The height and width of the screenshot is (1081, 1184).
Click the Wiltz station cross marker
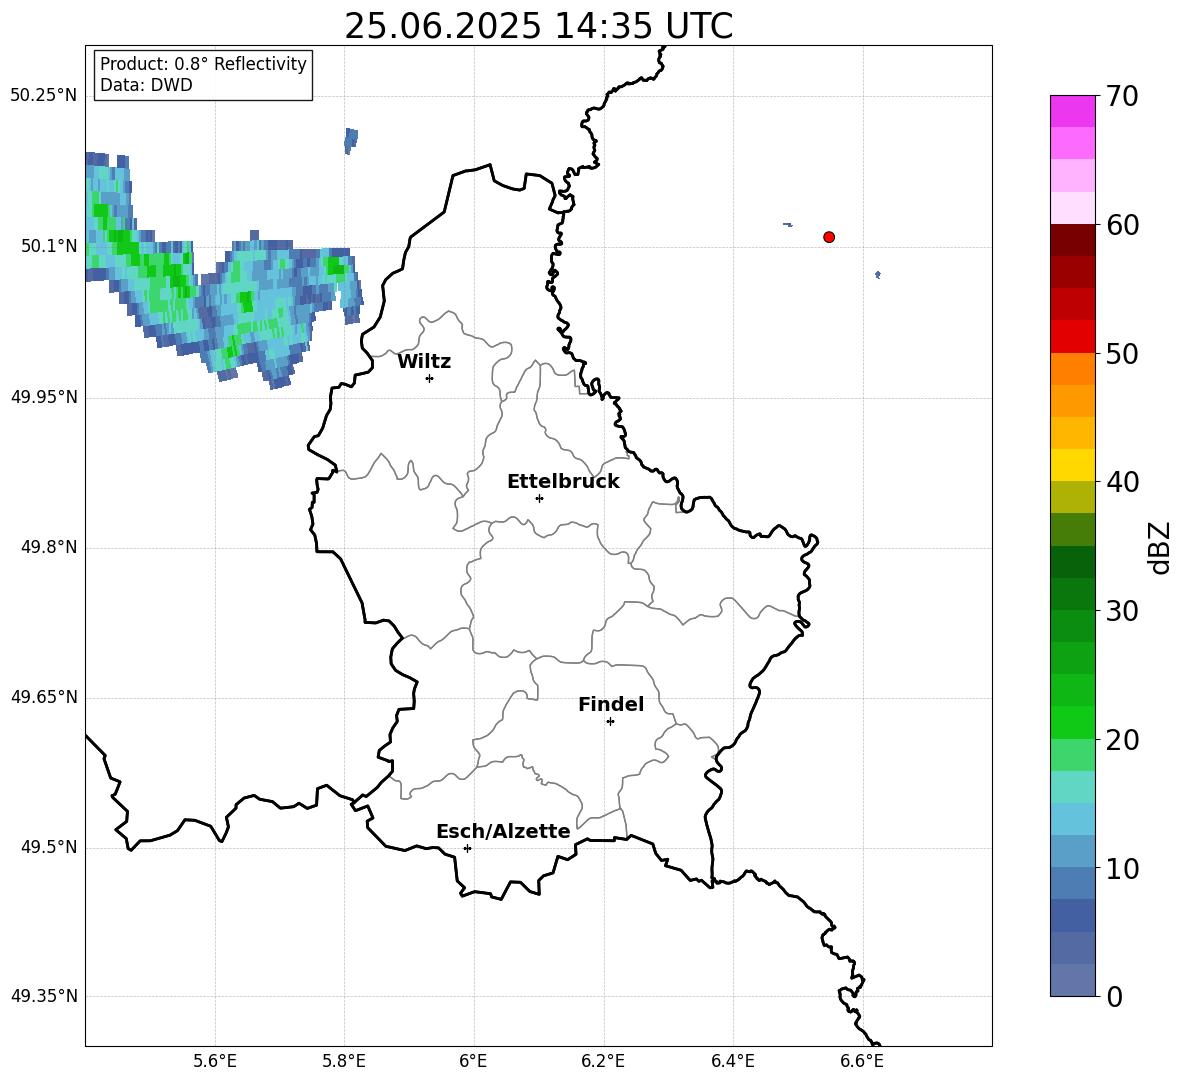tap(430, 378)
